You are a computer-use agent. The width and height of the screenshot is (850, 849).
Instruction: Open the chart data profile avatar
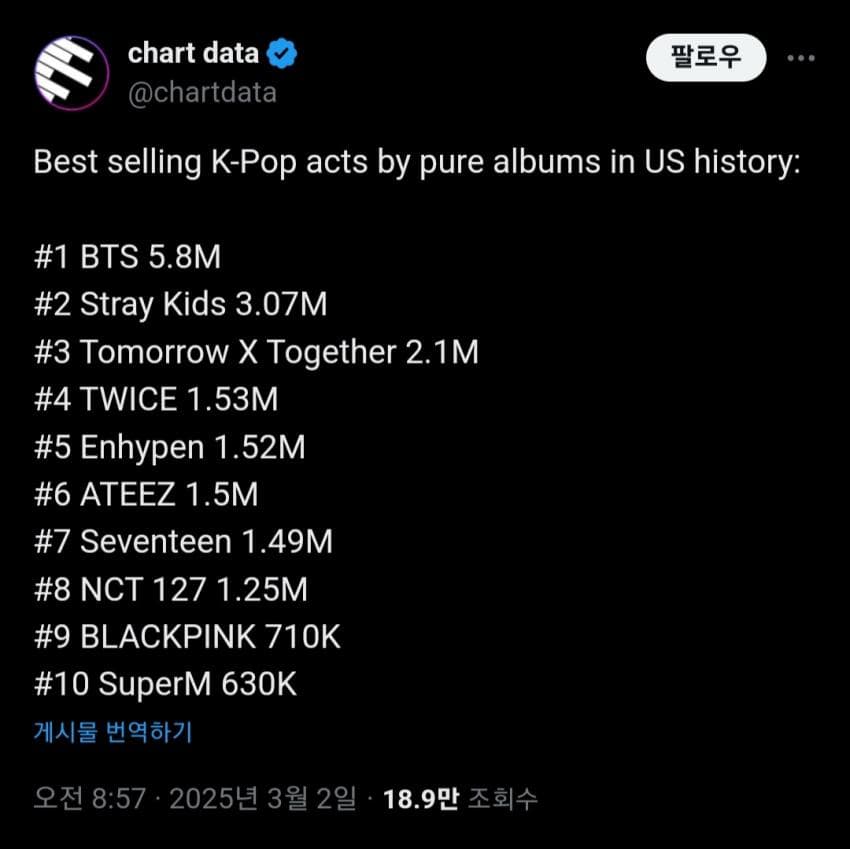click(x=71, y=72)
